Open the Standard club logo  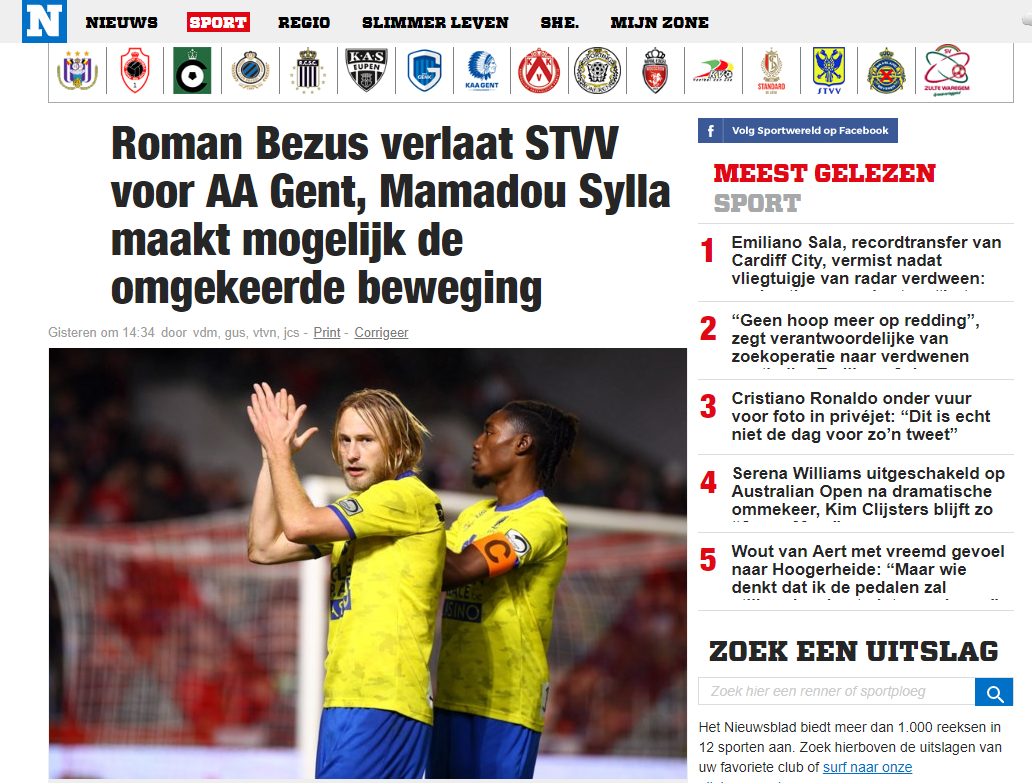(x=771, y=70)
